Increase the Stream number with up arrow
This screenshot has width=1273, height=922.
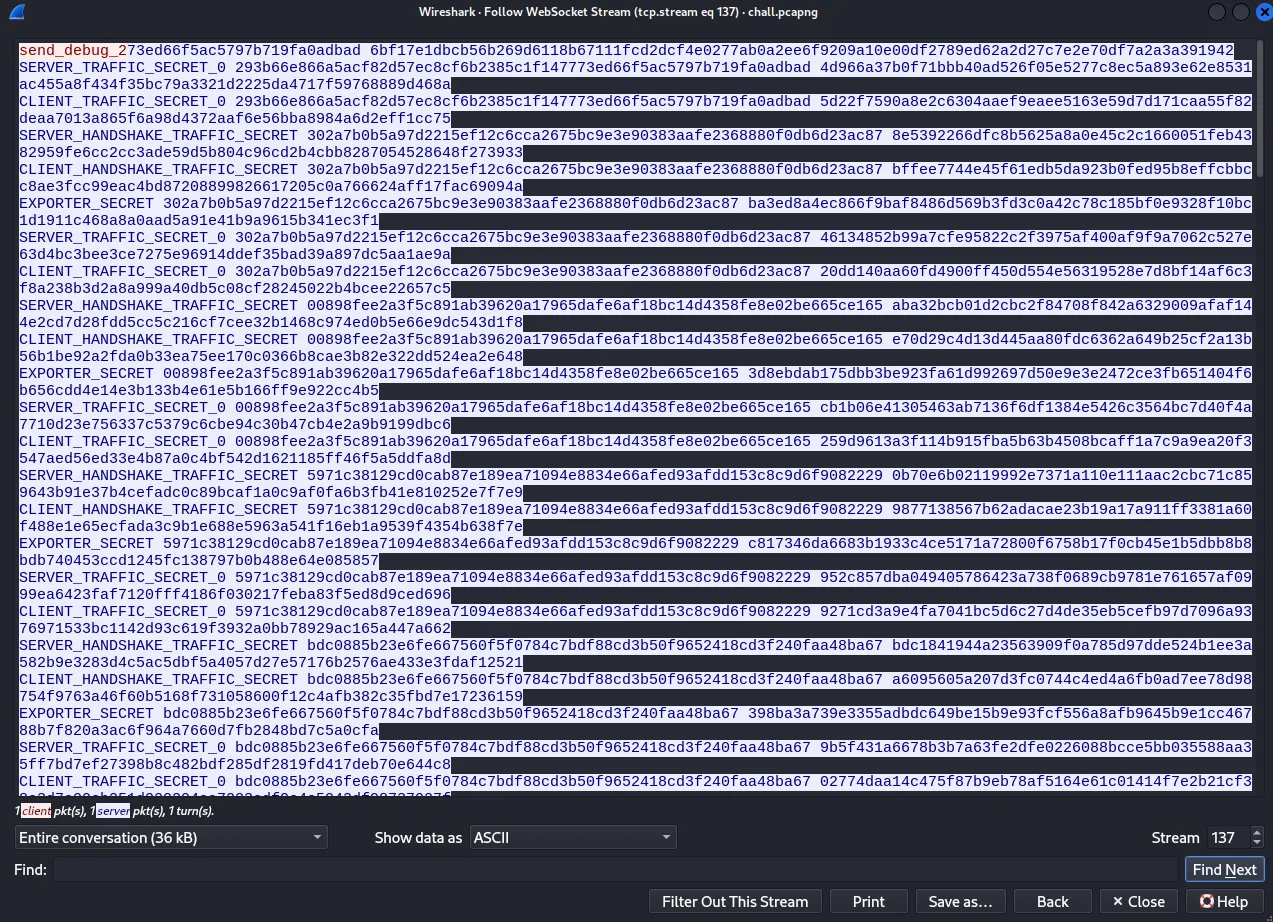coord(1257,832)
